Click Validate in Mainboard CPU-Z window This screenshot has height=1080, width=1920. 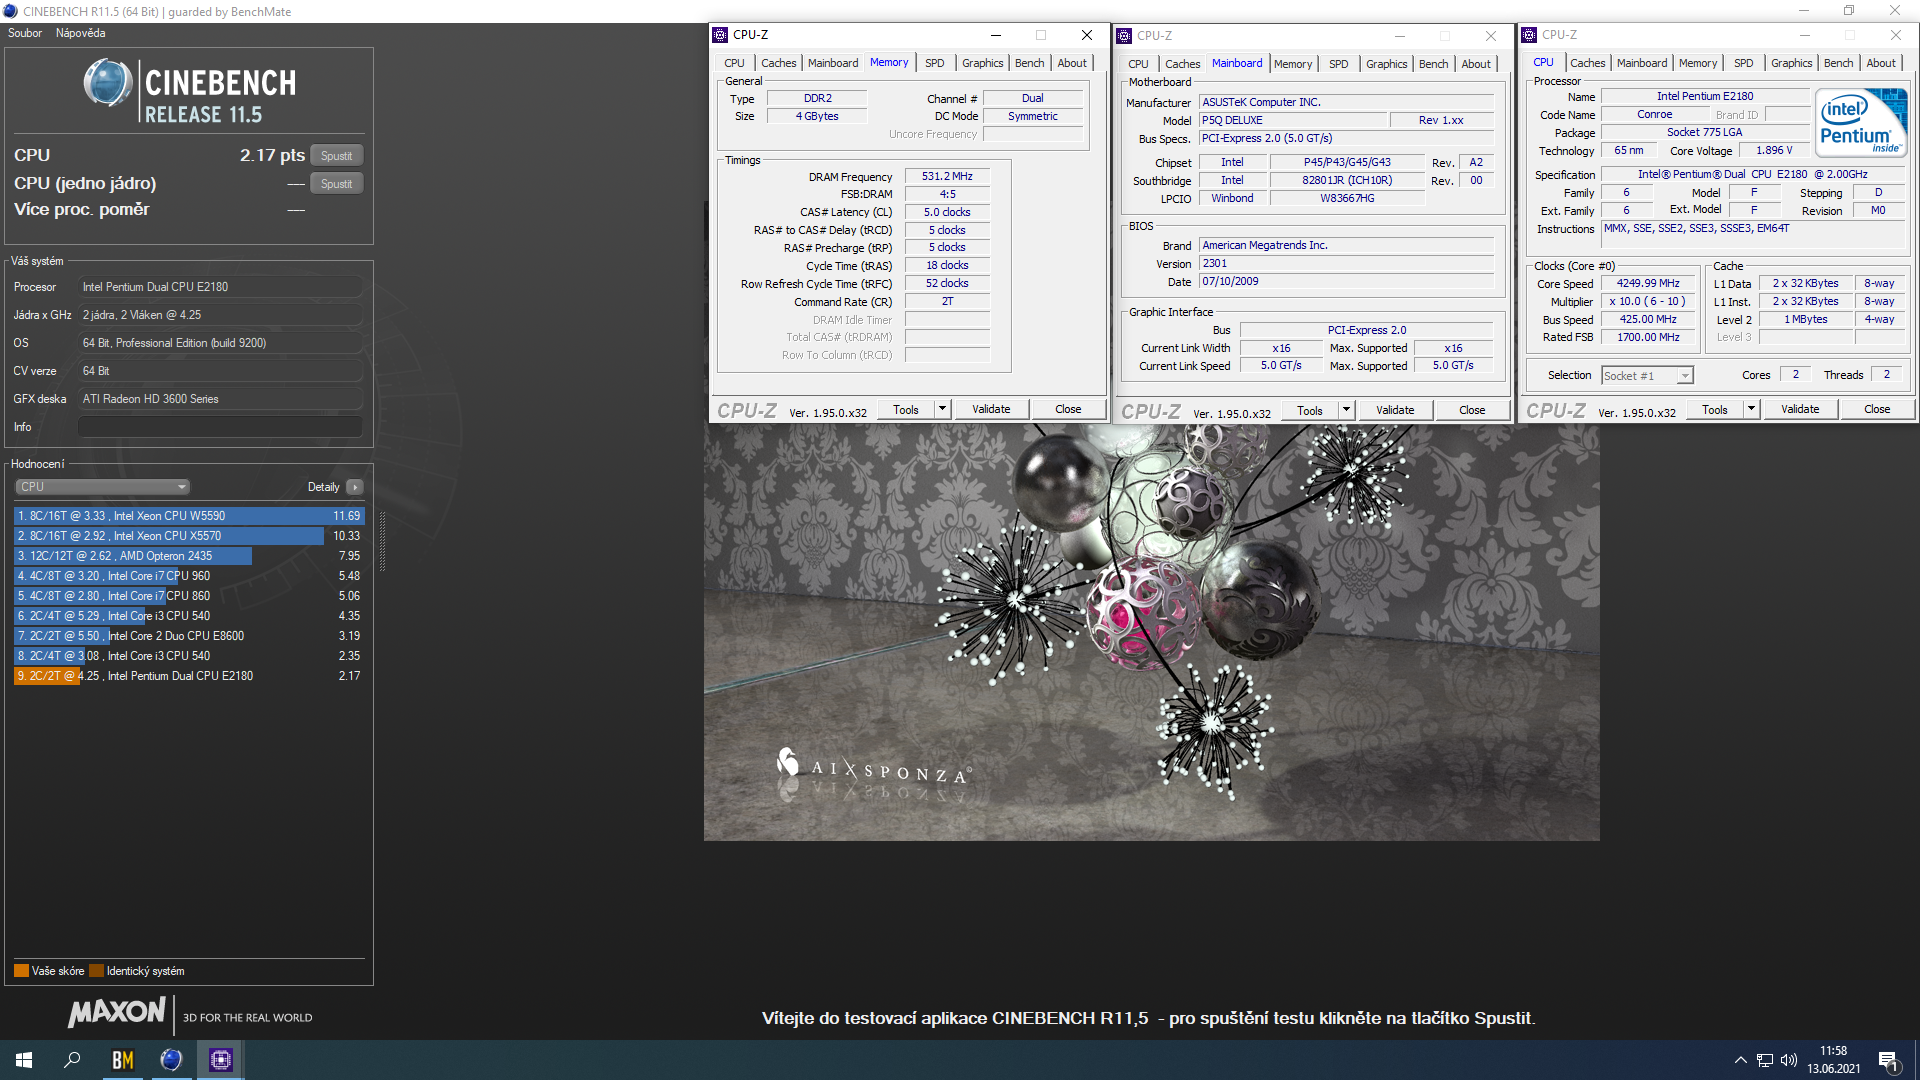(1395, 410)
